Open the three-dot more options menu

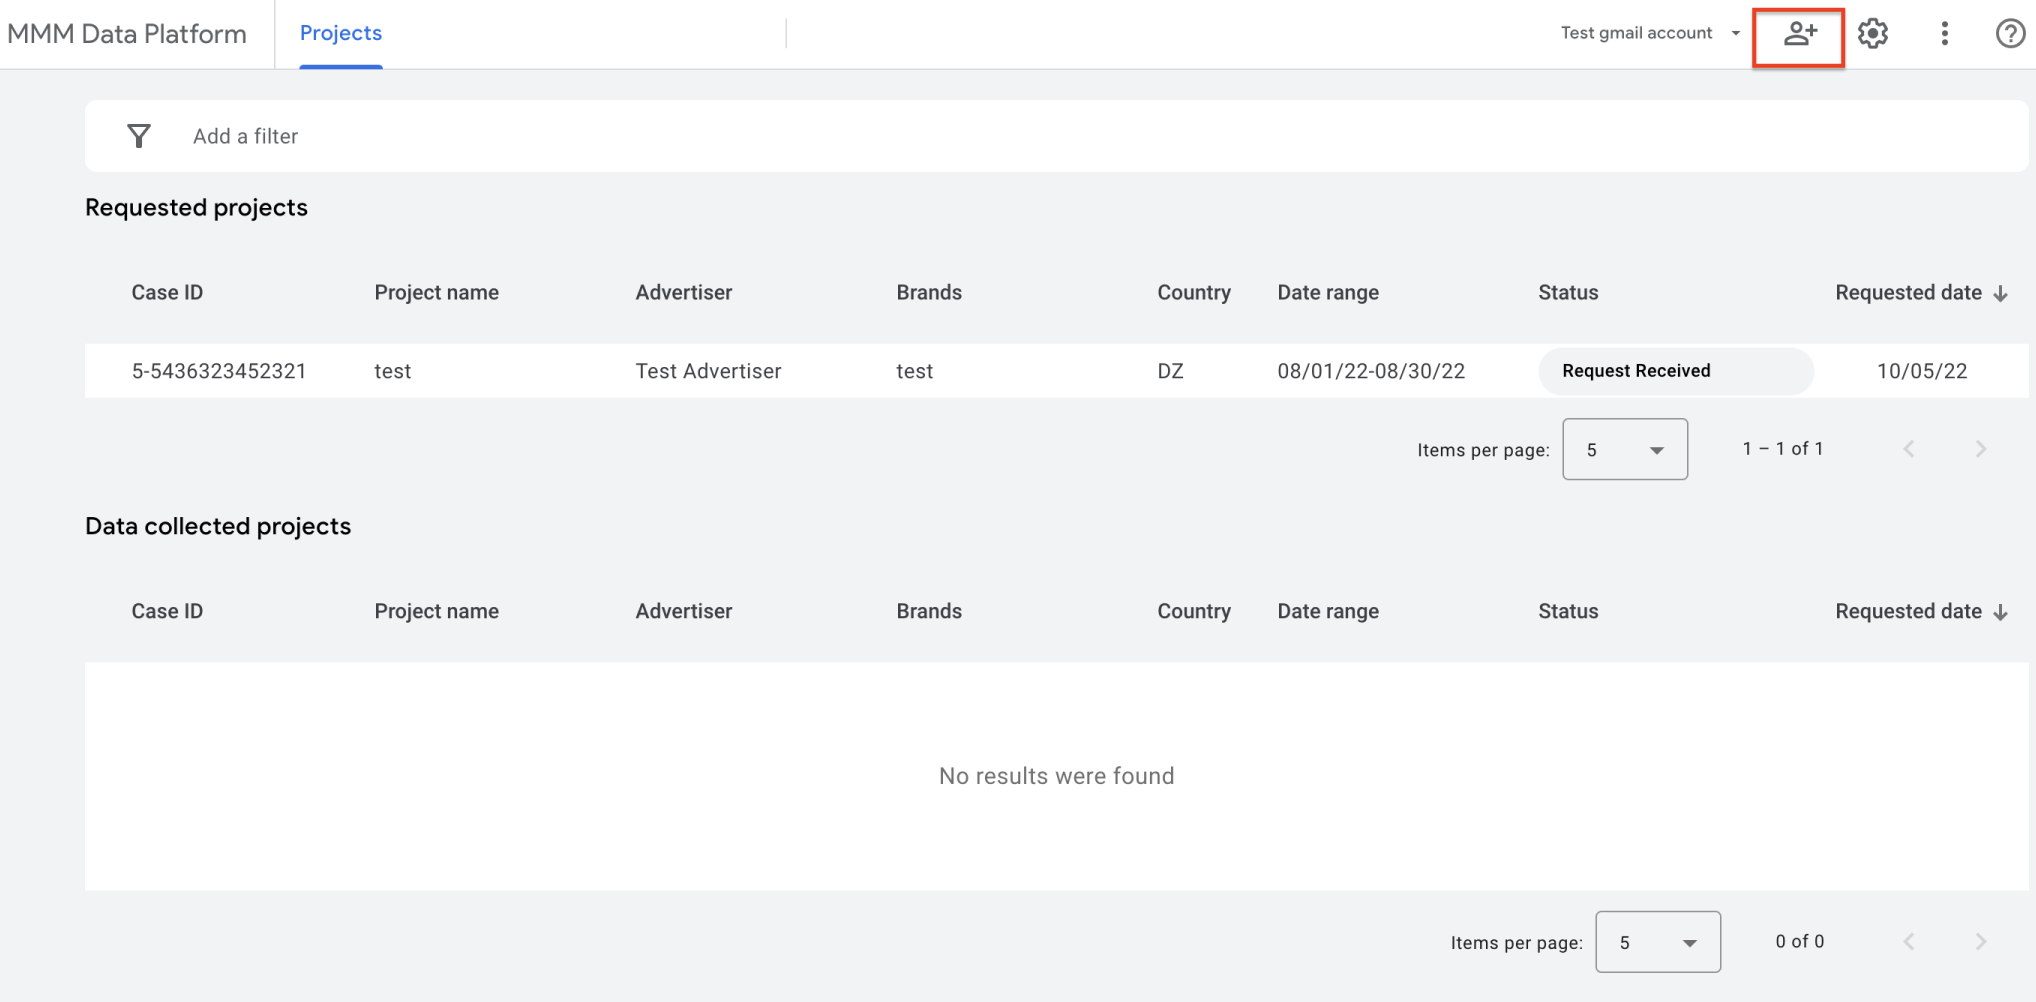pos(1944,34)
